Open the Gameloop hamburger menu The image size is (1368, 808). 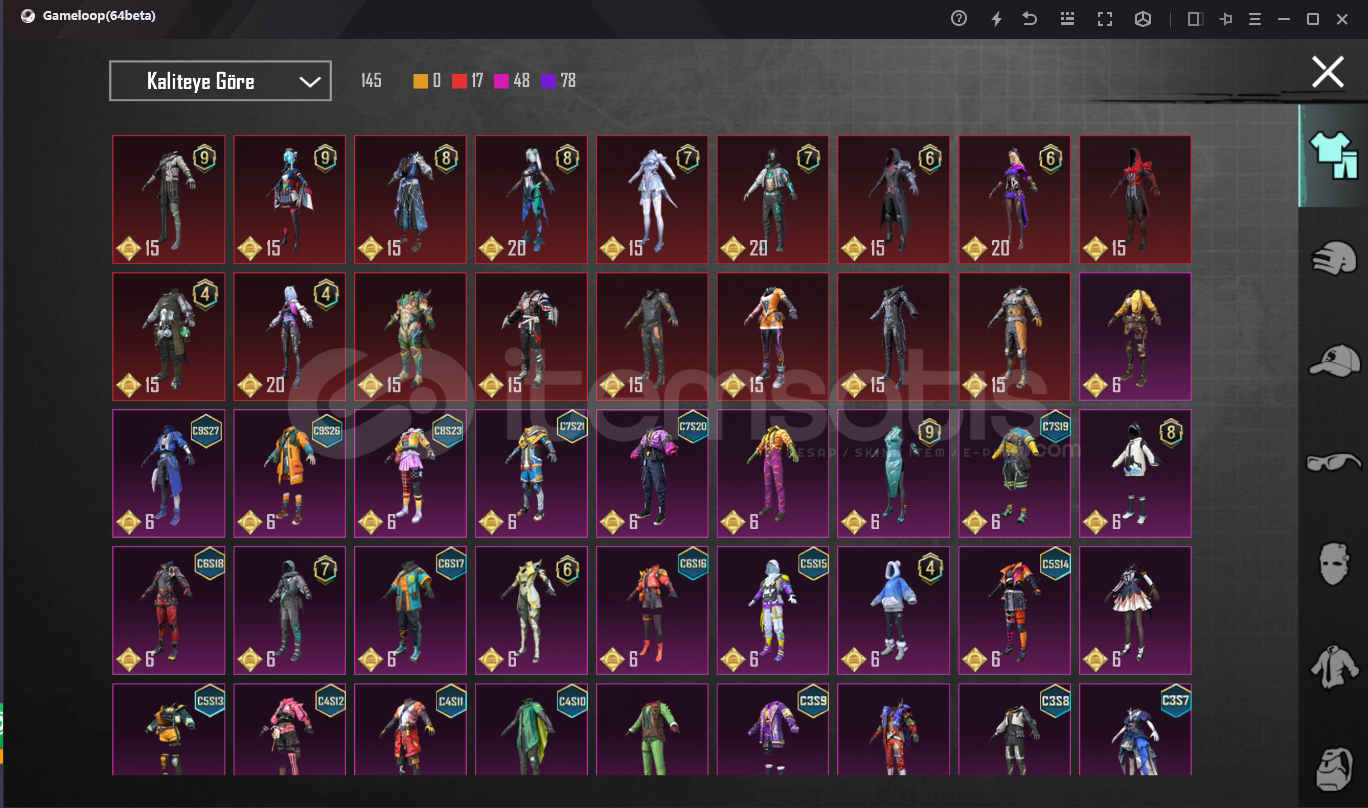point(1255,19)
